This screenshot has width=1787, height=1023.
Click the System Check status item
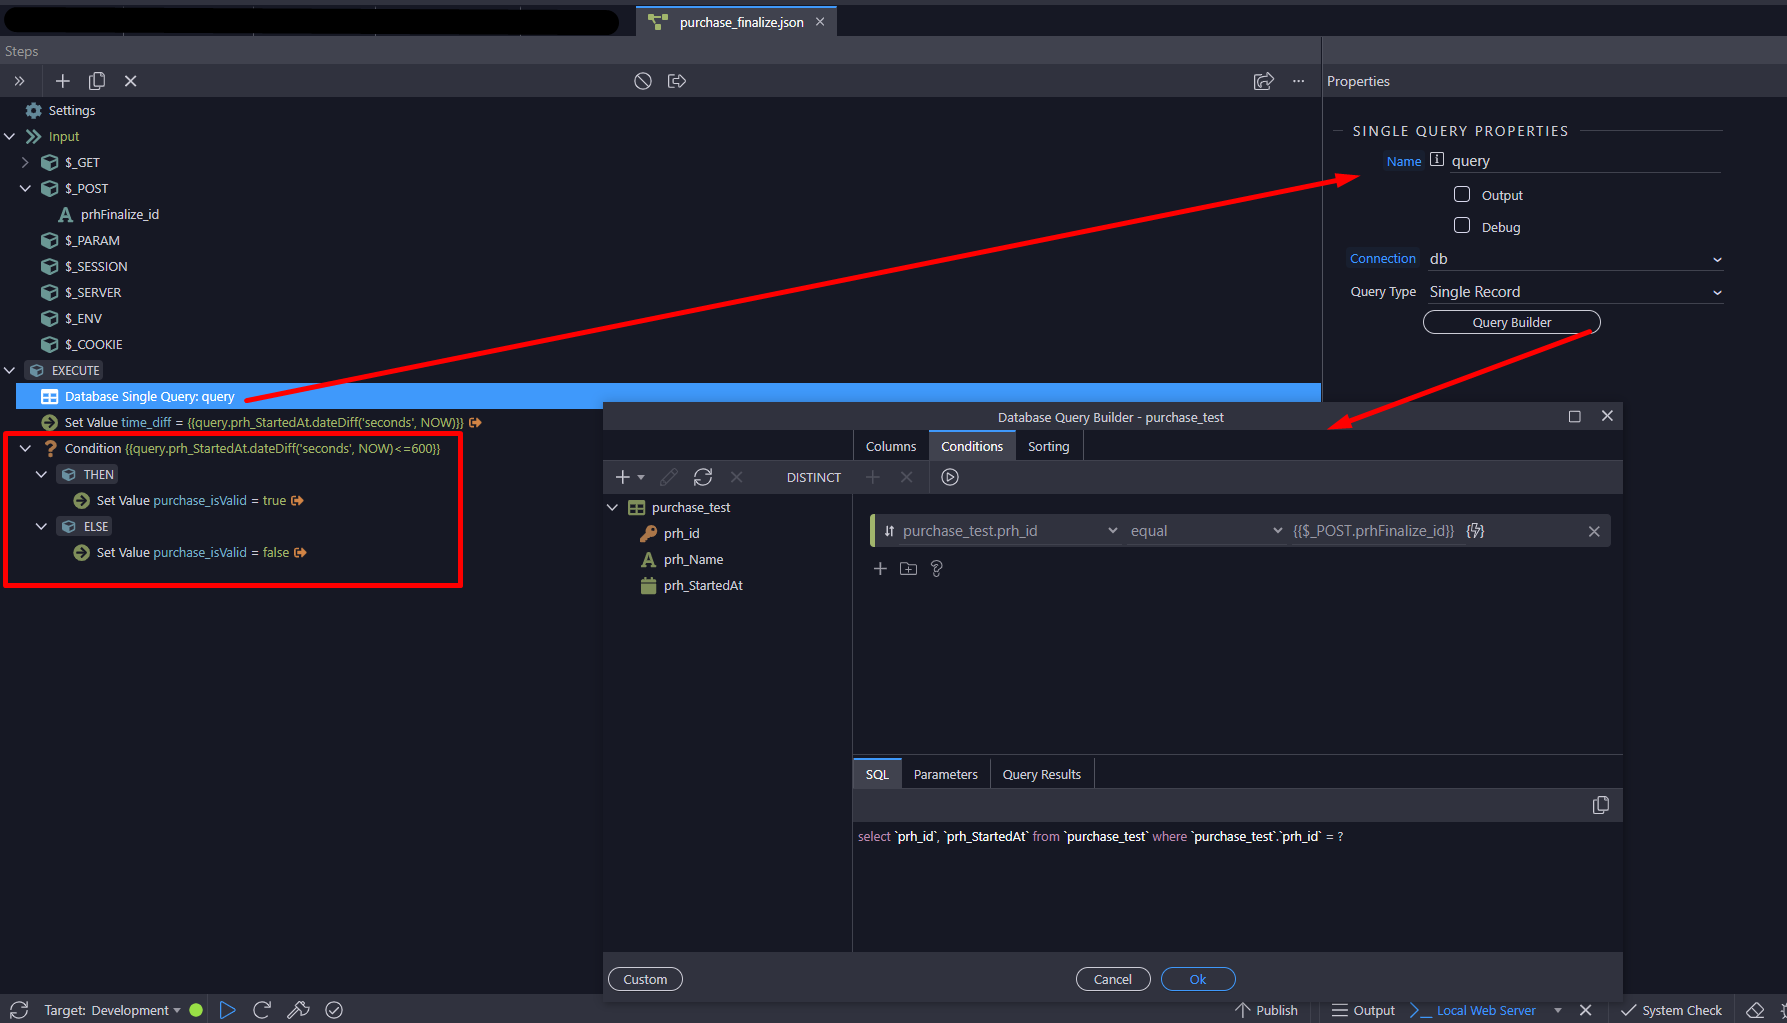pyautogui.click(x=1671, y=1010)
